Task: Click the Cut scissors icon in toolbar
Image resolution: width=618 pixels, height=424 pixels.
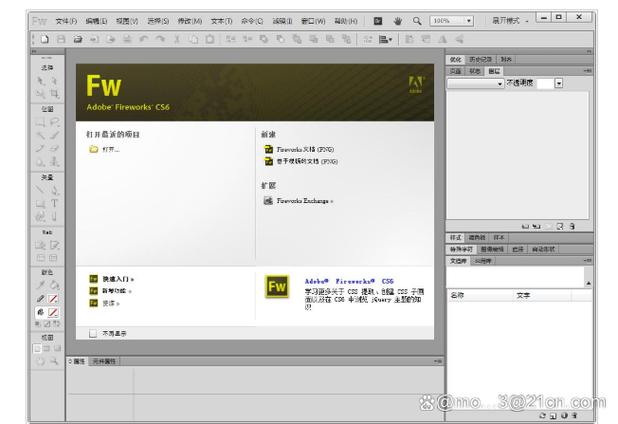Action: coord(177,39)
